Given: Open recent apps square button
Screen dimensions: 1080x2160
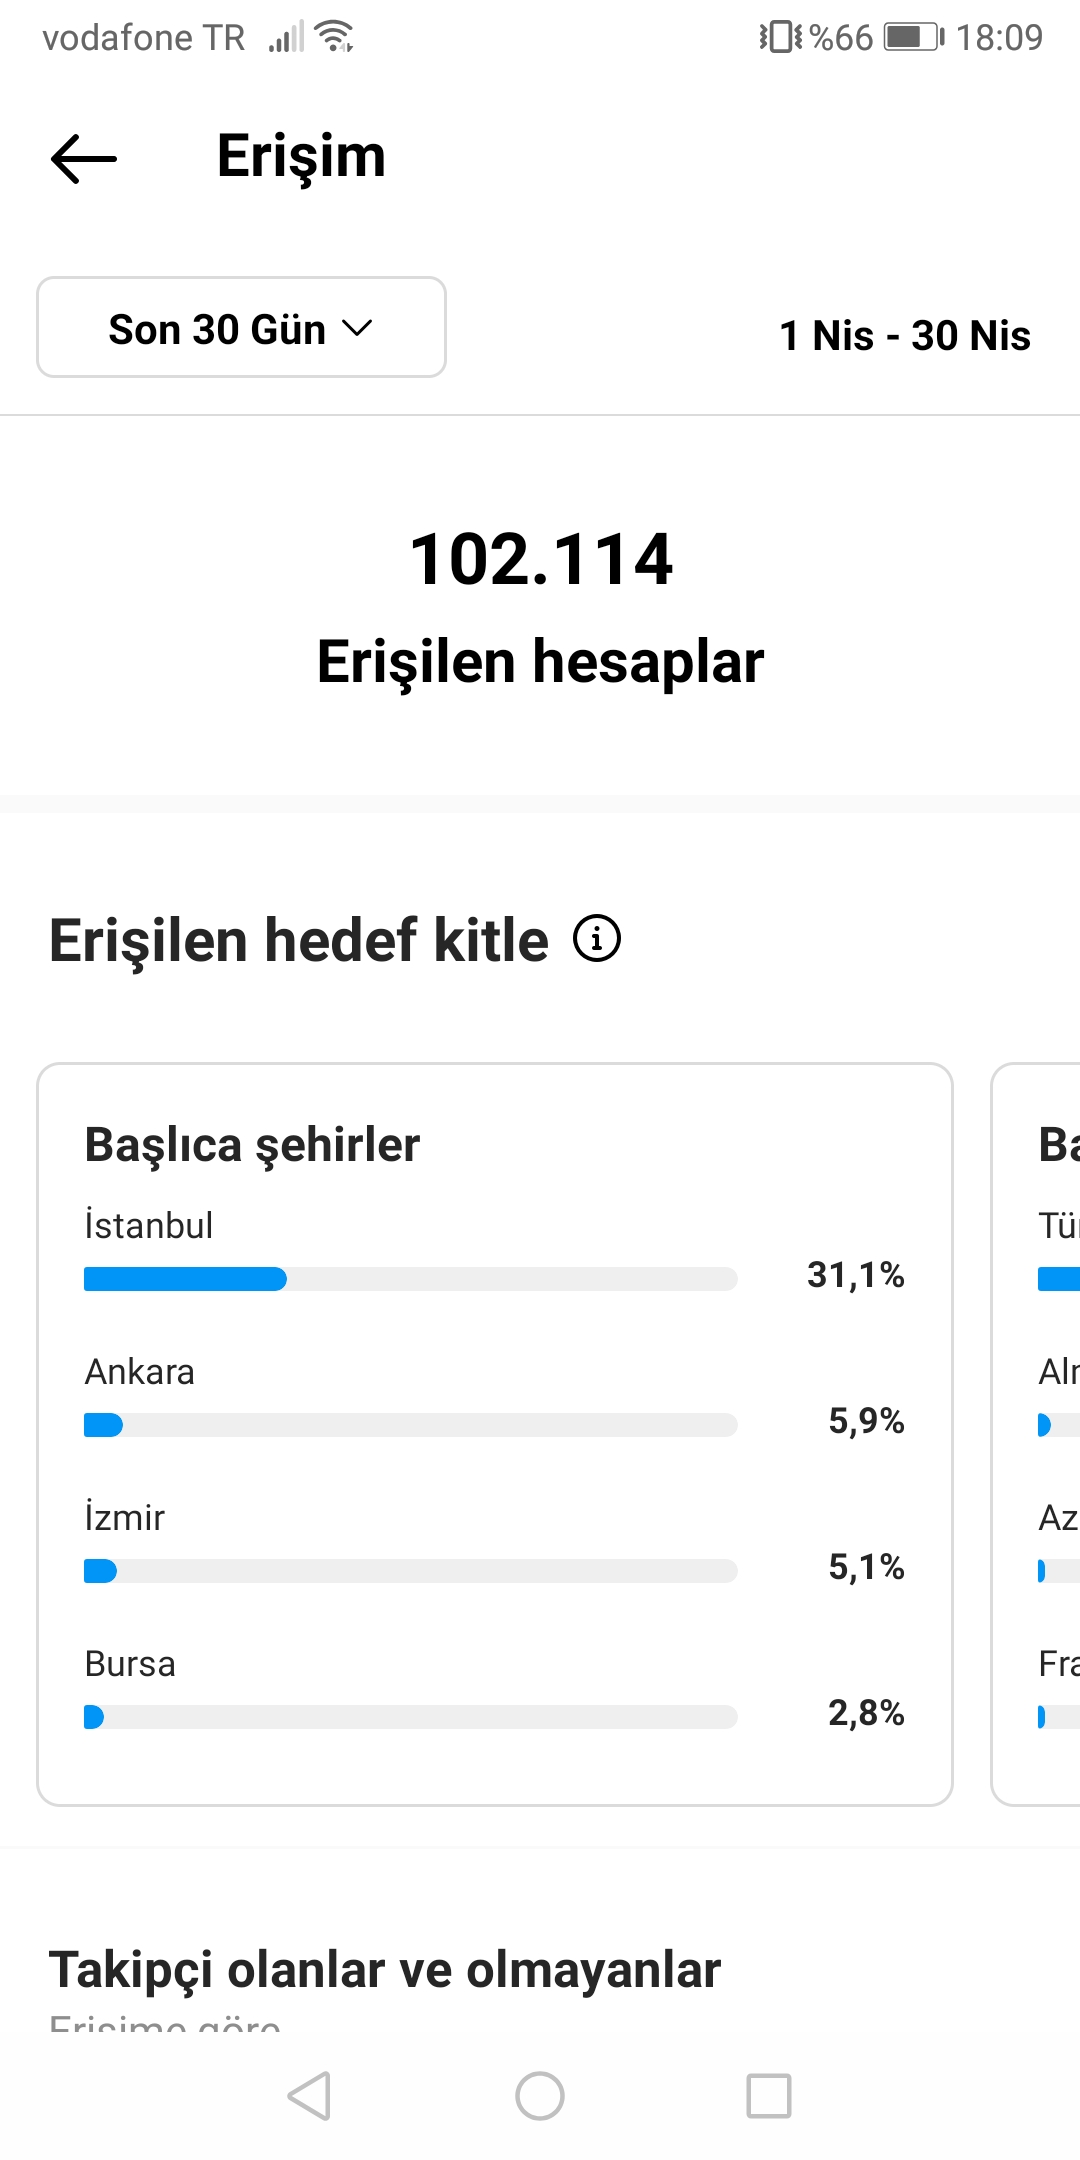Looking at the screenshot, I should coord(769,2095).
